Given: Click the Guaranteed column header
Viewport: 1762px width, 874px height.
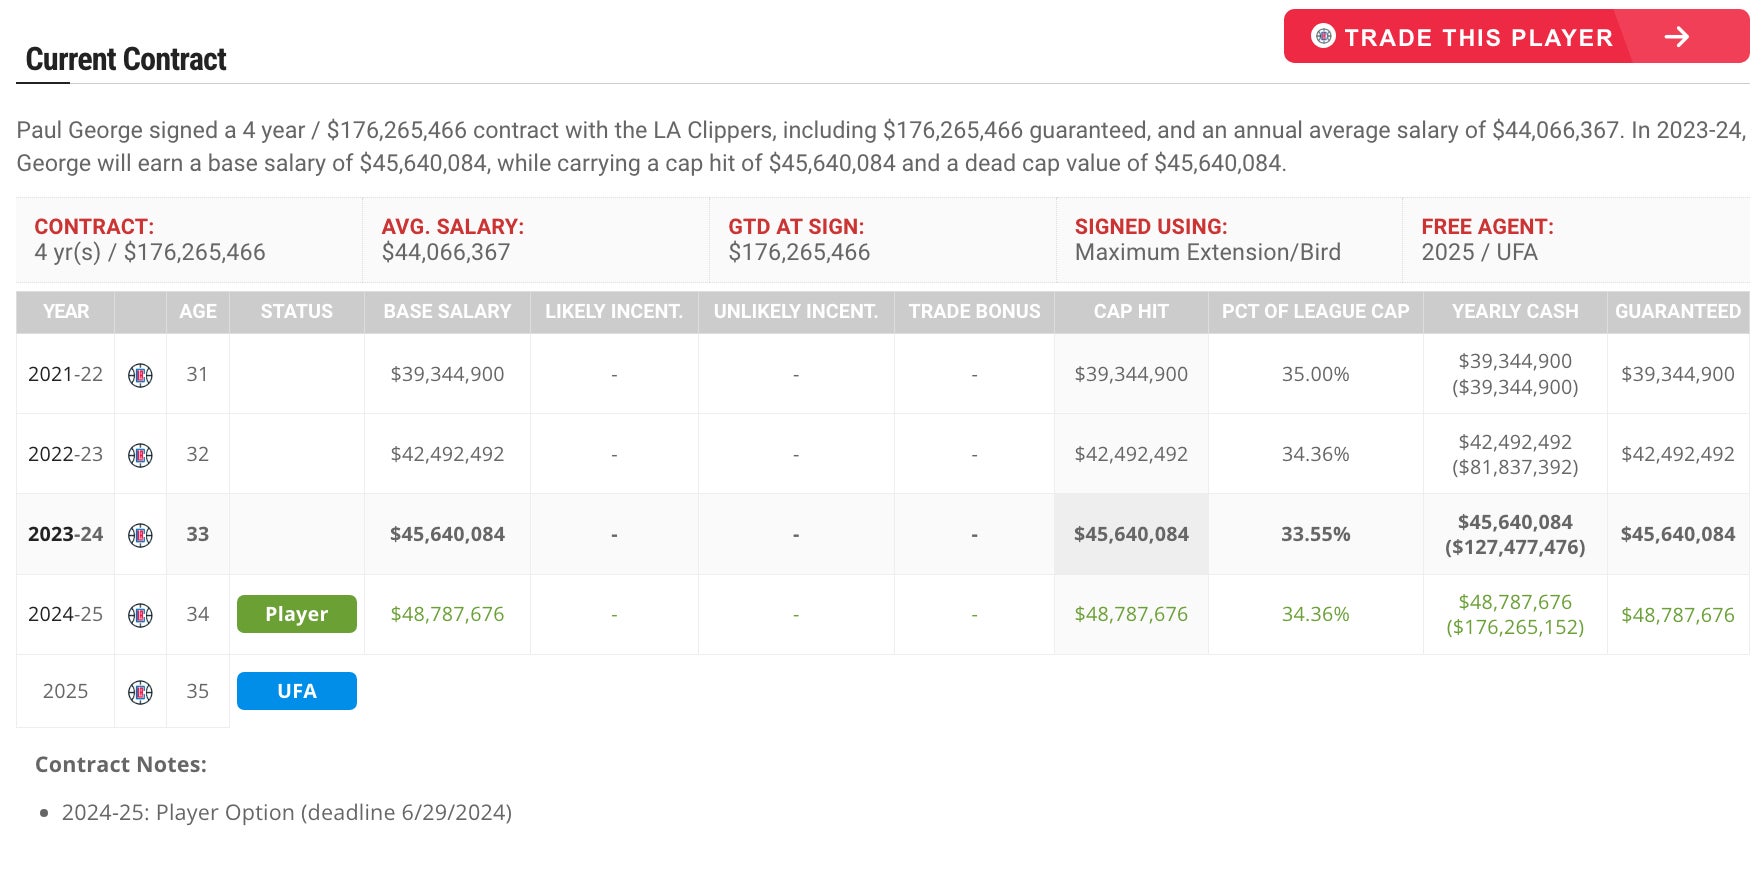Looking at the screenshot, I should click(1677, 312).
